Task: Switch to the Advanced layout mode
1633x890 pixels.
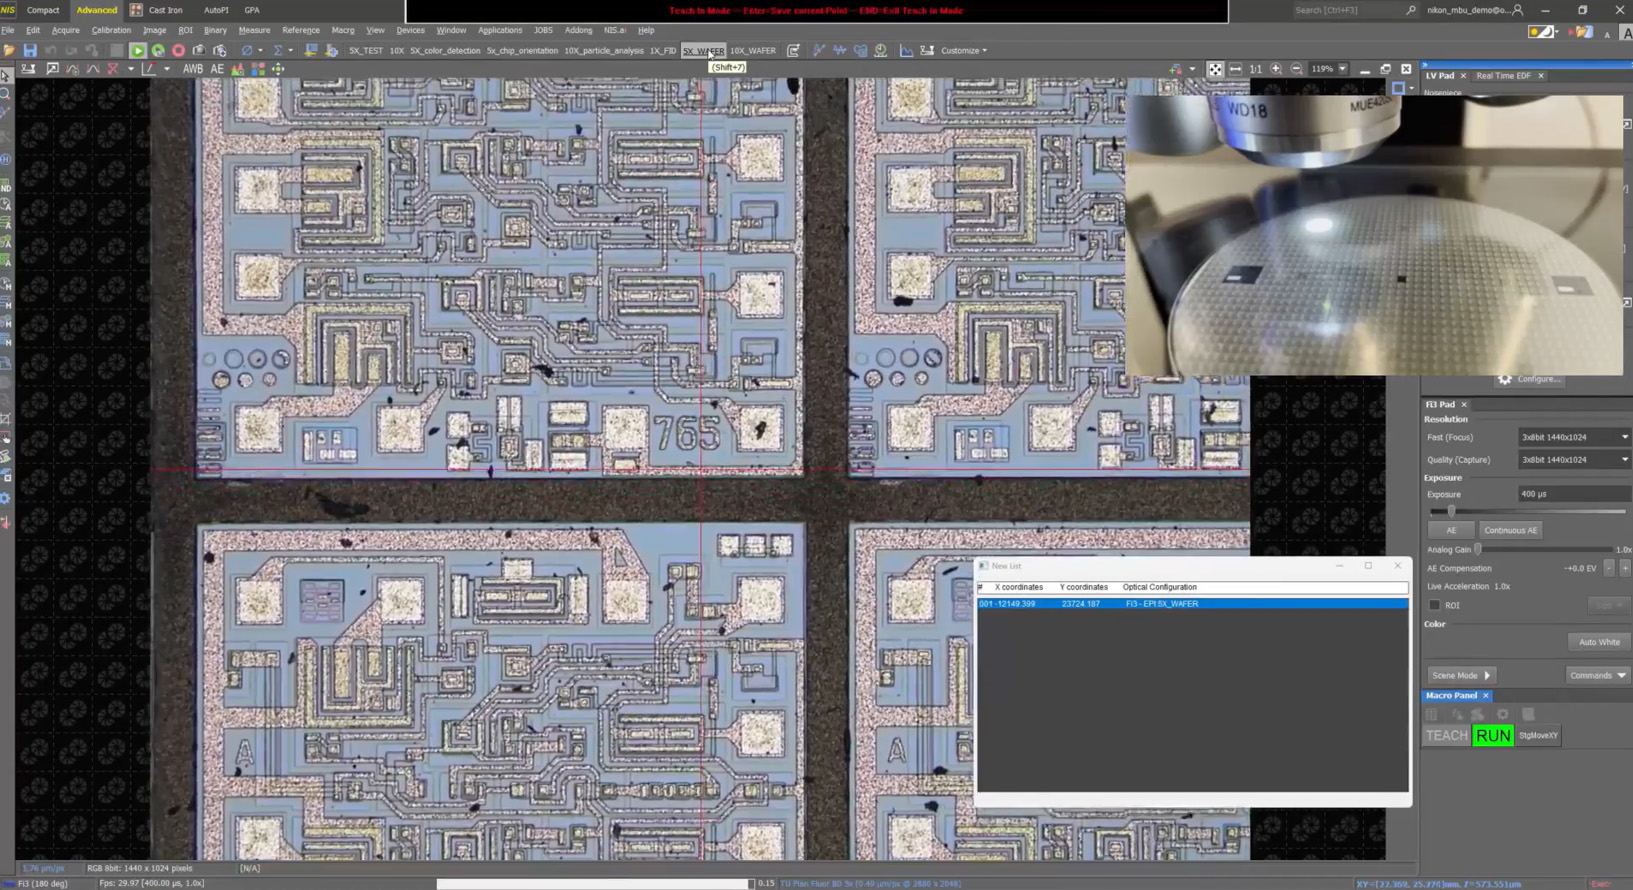Action: pos(97,10)
